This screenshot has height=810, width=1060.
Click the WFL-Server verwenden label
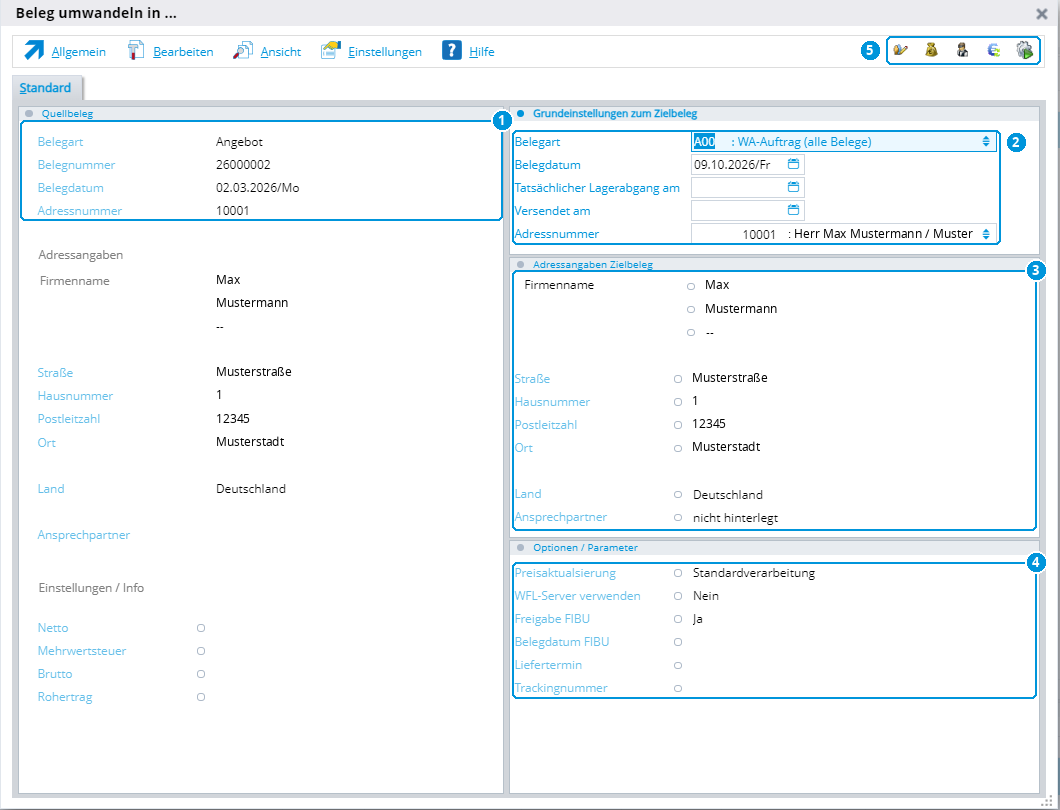[x=577, y=596]
